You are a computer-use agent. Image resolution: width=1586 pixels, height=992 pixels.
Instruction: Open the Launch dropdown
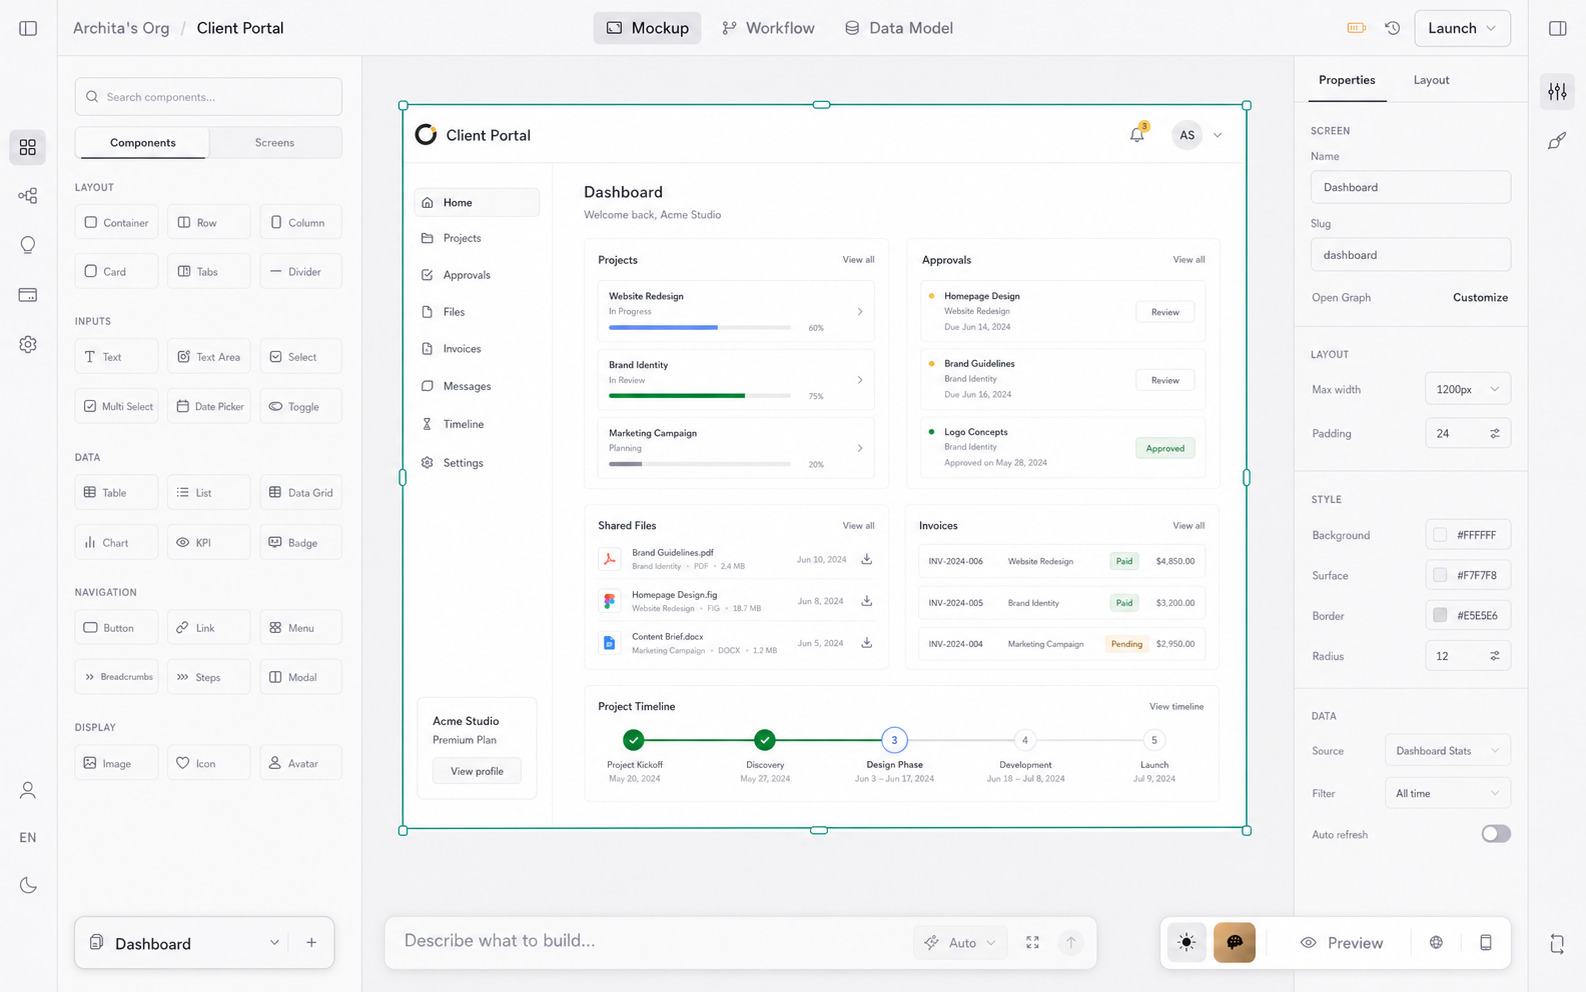tap(1462, 28)
